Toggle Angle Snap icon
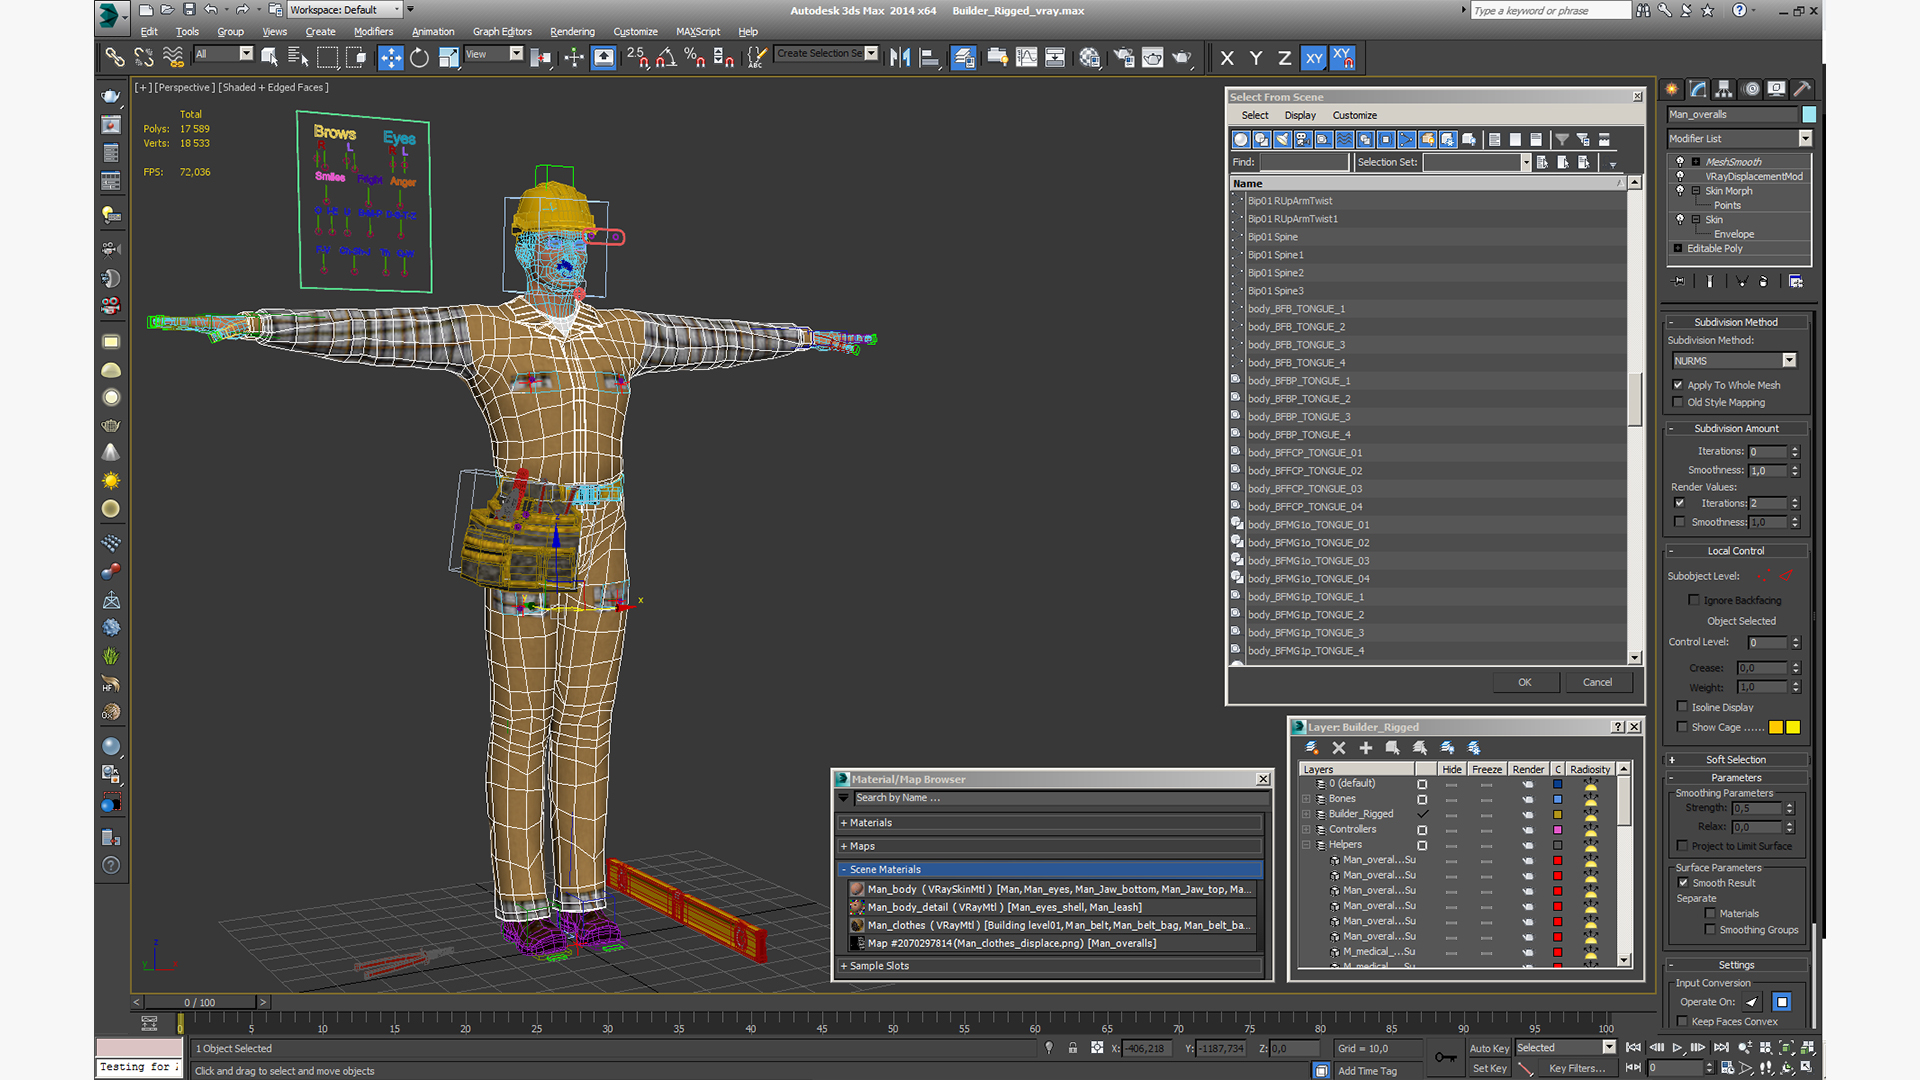 666,58
